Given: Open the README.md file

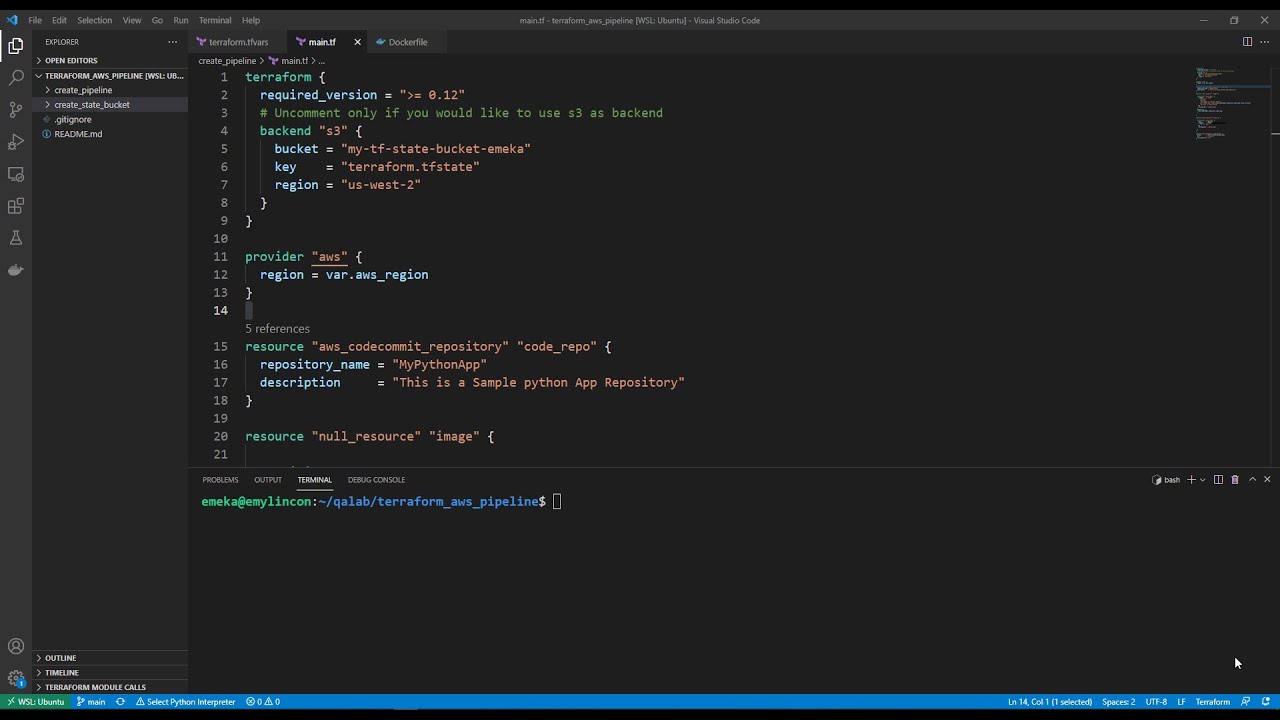Looking at the screenshot, I should (110, 134).
